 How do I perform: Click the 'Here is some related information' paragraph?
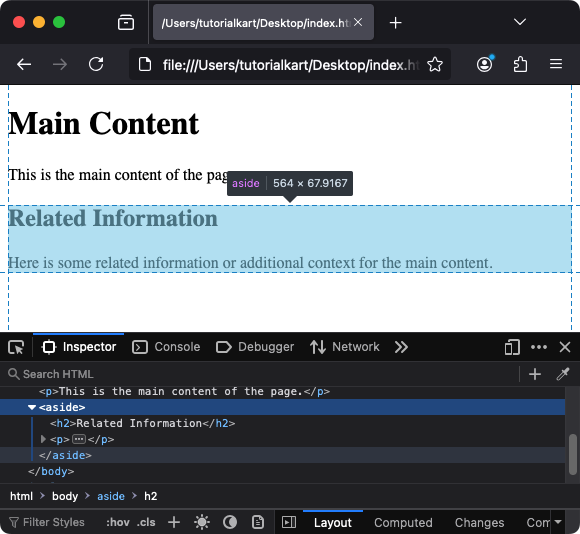coord(250,263)
